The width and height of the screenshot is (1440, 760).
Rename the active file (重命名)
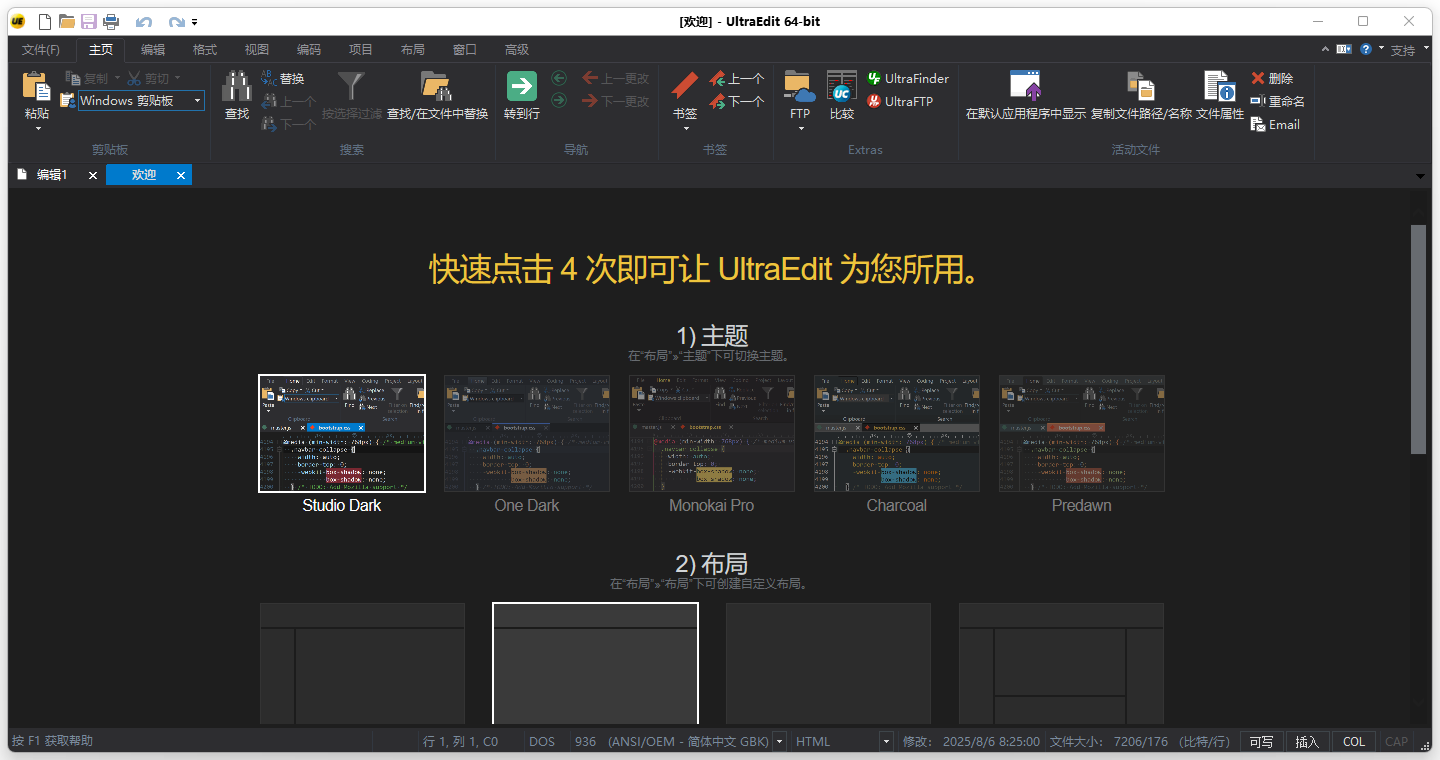tap(1278, 101)
